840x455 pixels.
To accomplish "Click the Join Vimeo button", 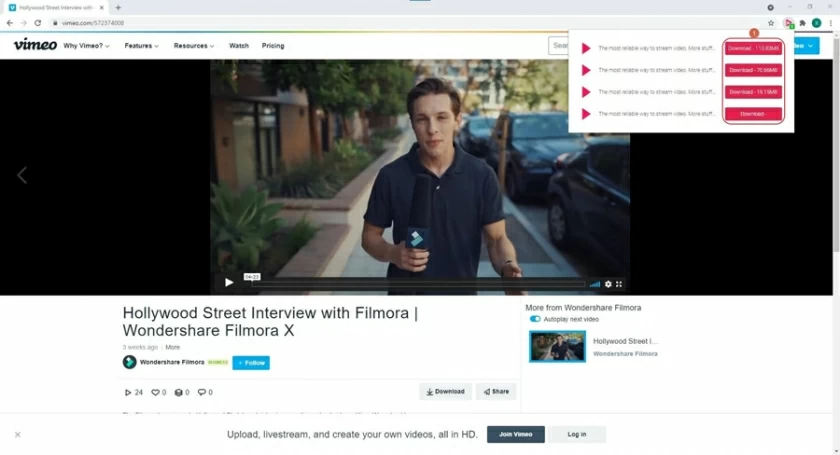I will click(x=516, y=434).
